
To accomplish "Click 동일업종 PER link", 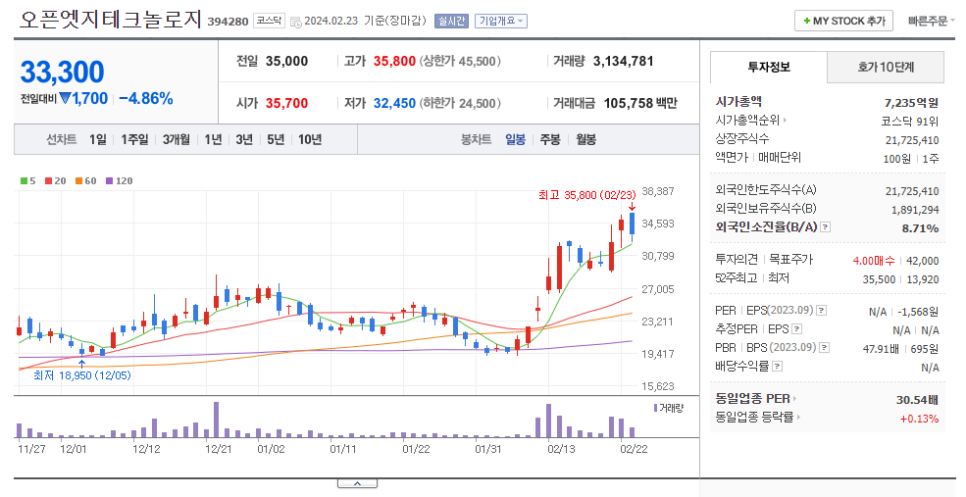I will 752,400.
